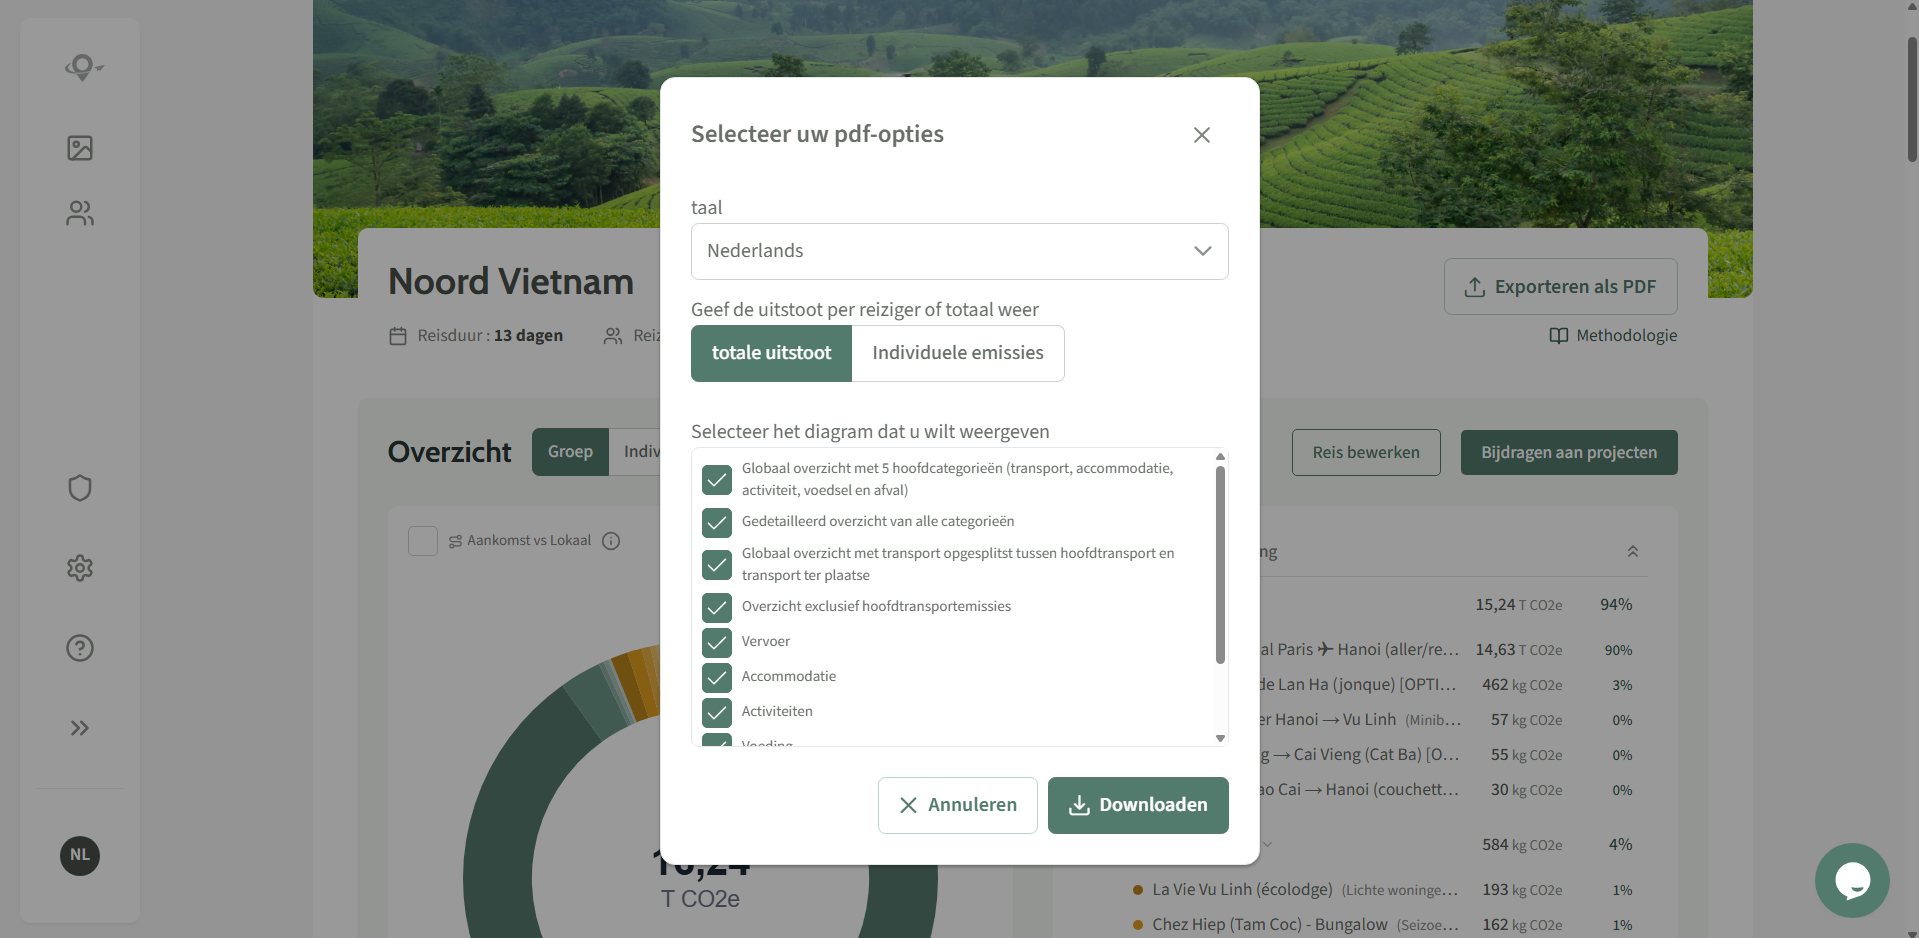This screenshot has height=938, width=1919.
Task: Click the diagram list scroll up arrow
Action: (1220, 456)
